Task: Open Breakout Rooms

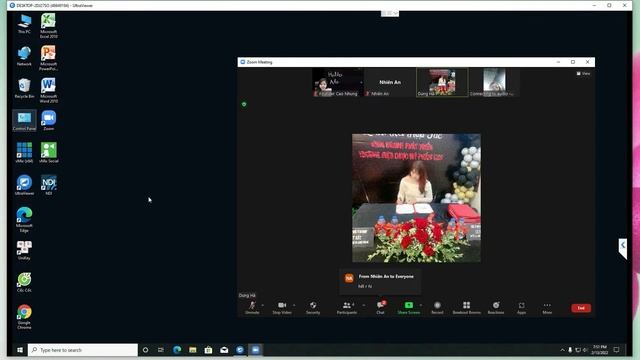Action: click(x=467, y=308)
